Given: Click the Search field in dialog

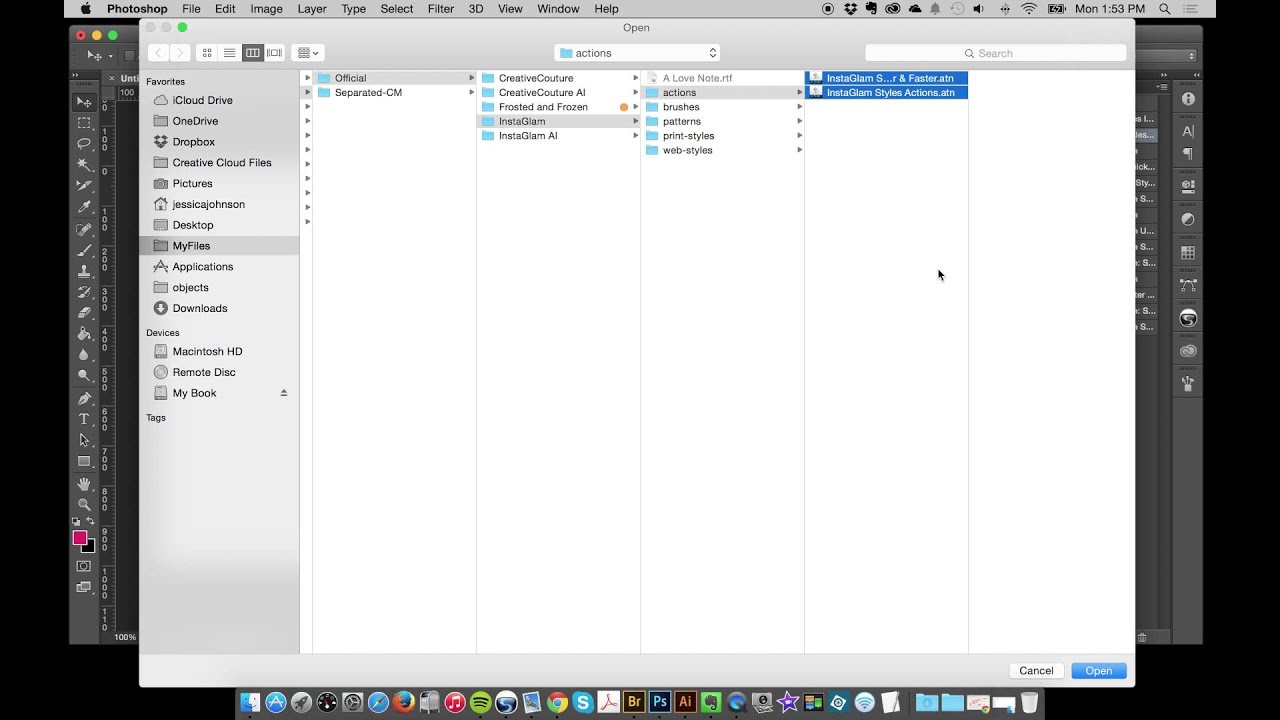Looking at the screenshot, I should click(x=996, y=53).
